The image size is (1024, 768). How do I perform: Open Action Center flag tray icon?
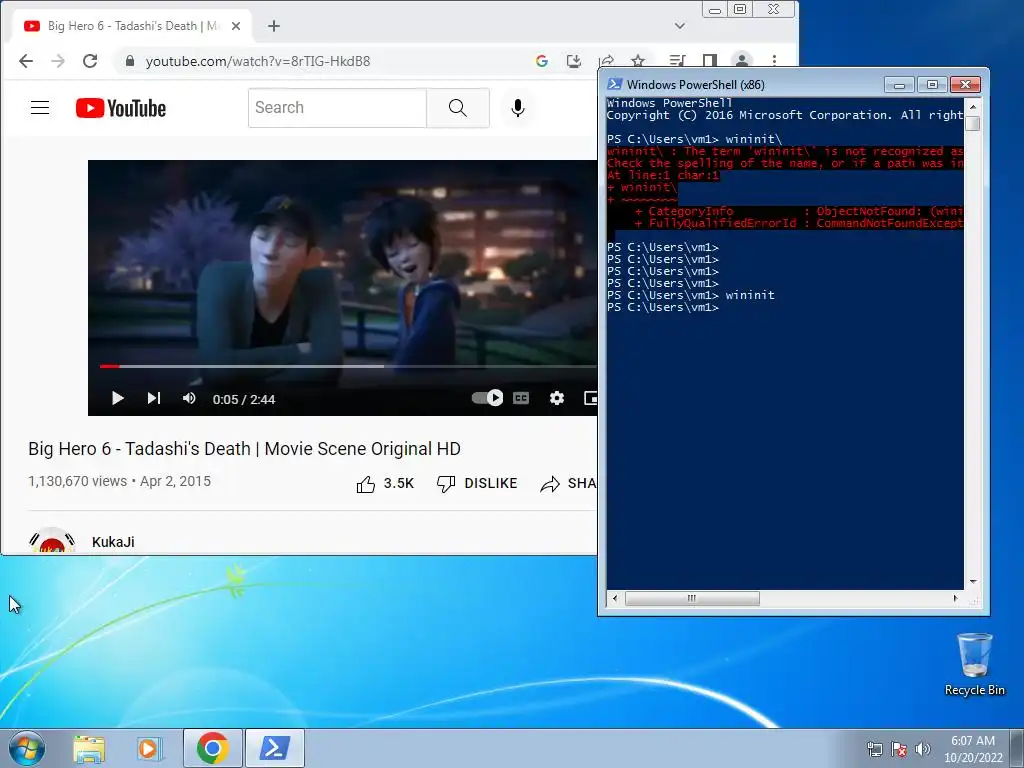point(899,749)
